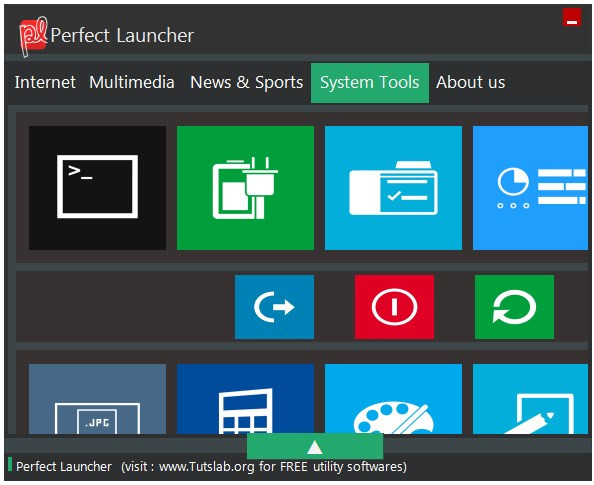Open the Task Manager pie chart tile
This screenshot has width=594, height=485.
(x=530, y=188)
